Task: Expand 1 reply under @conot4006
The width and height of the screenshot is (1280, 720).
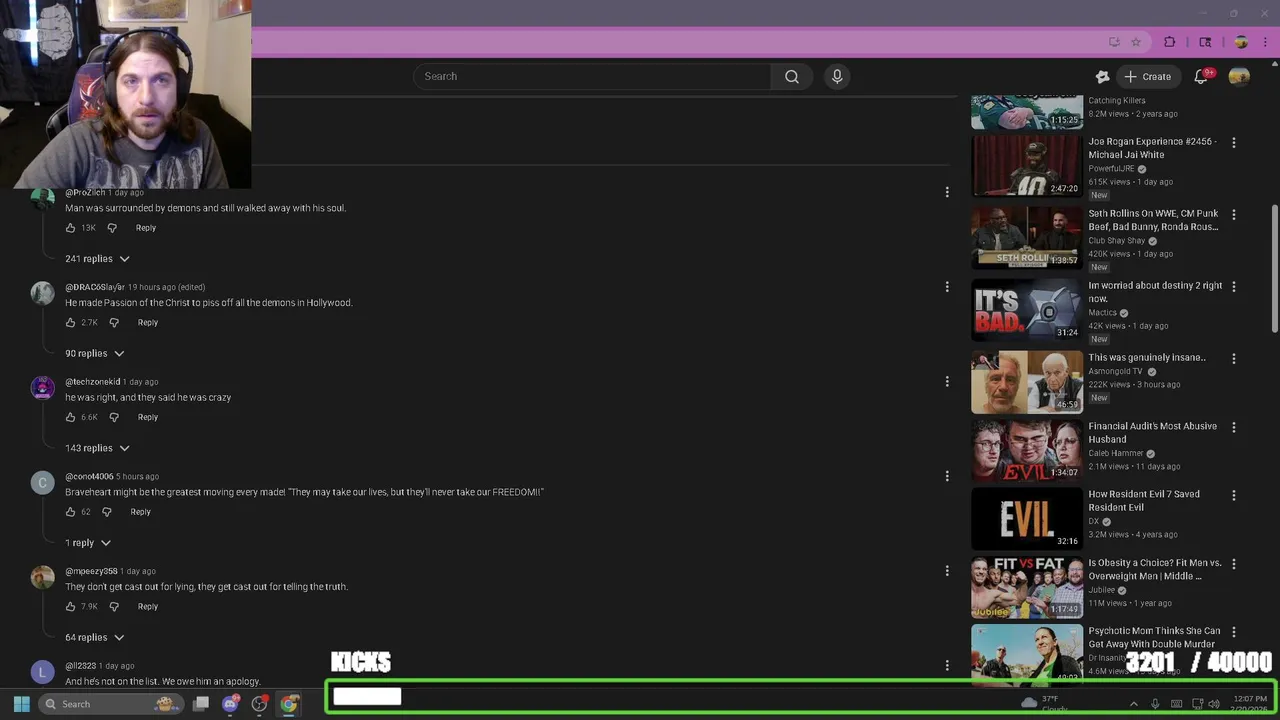Action: (88, 543)
